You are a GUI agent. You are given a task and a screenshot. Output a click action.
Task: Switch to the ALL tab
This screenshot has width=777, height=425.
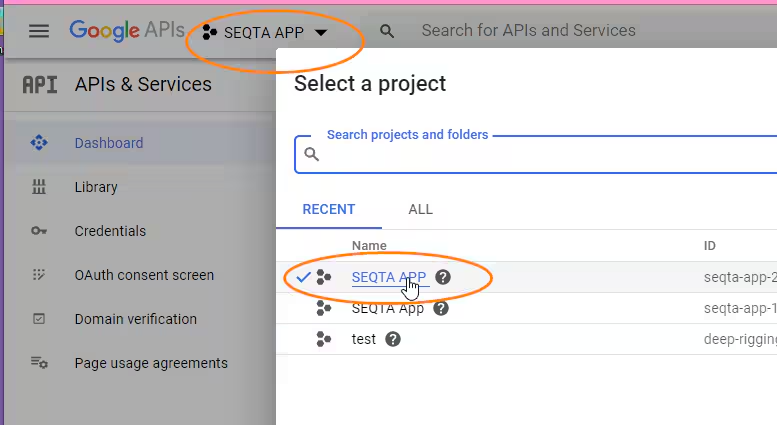pos(420,210)
